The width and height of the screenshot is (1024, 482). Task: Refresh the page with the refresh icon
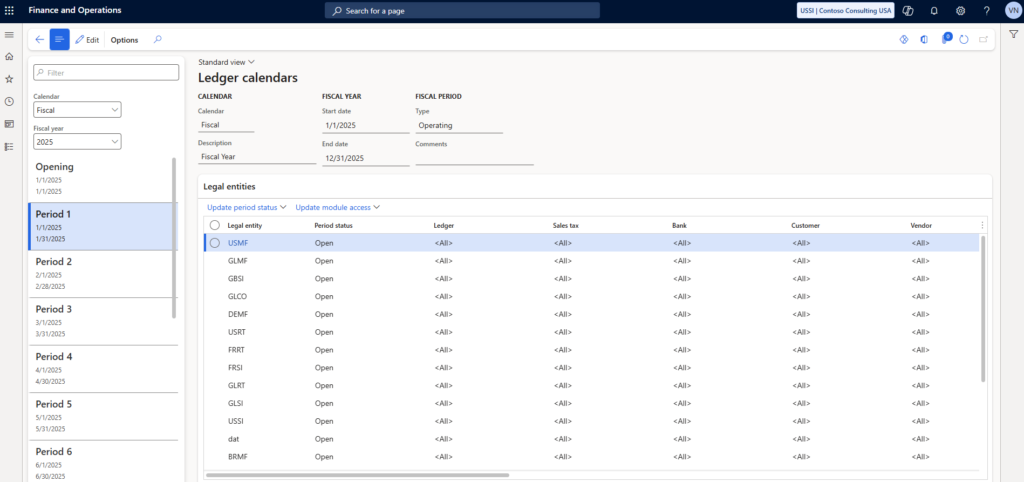(x=964, y=40)
